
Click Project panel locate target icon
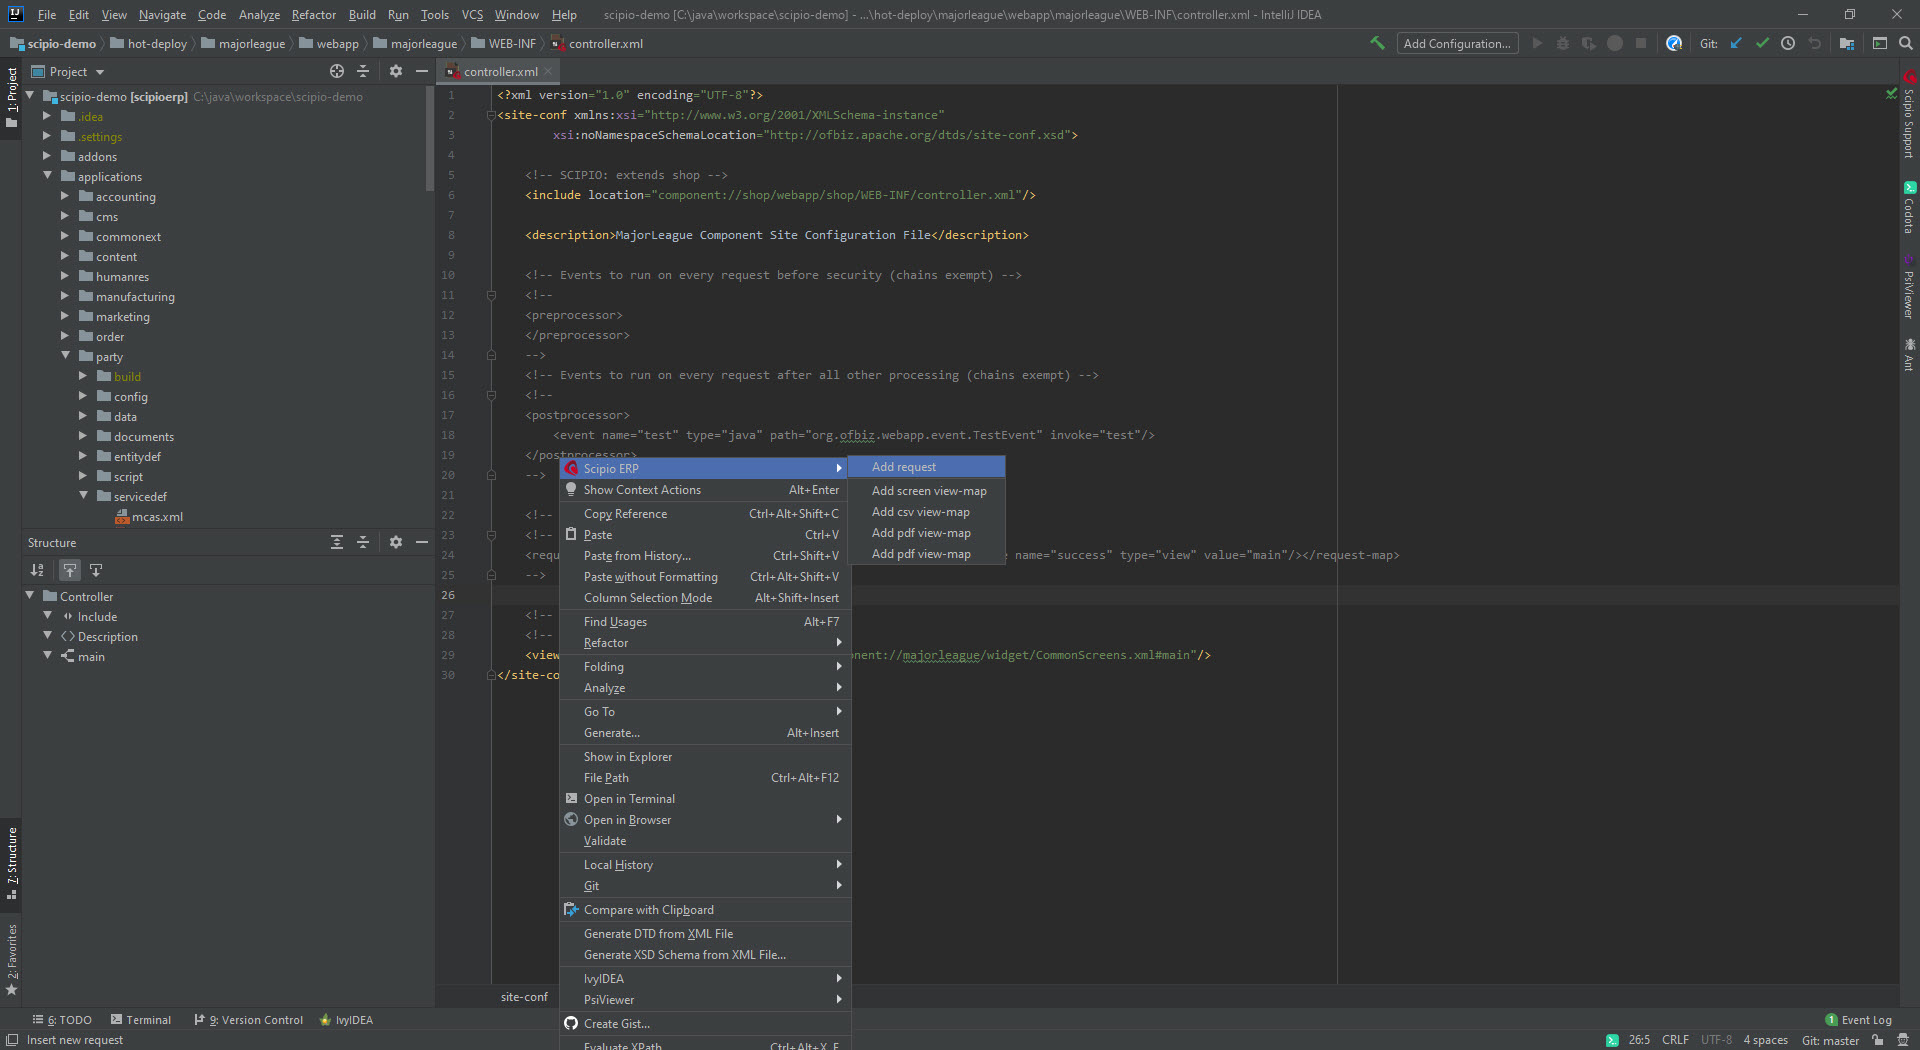coord(337,71)
